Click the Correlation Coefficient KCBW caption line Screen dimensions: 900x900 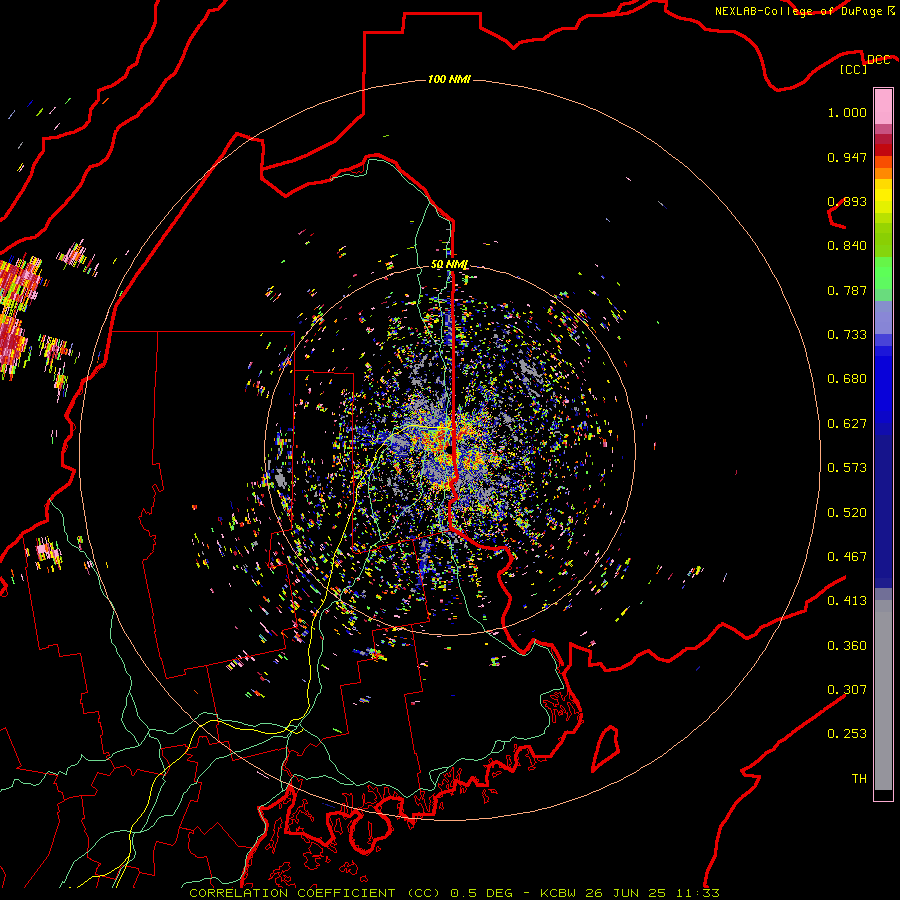click(454, 893)
